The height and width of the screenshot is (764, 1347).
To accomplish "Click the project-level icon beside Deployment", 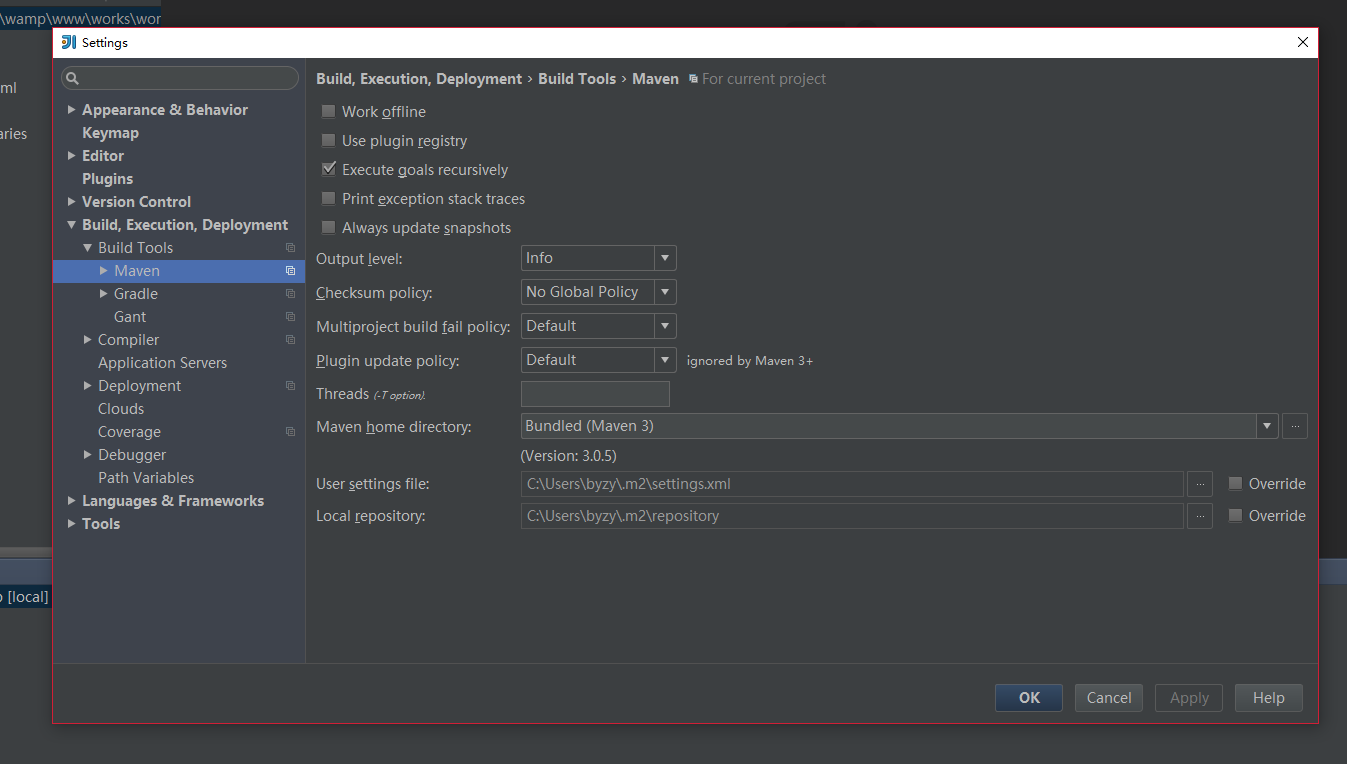I will (290, 386).
